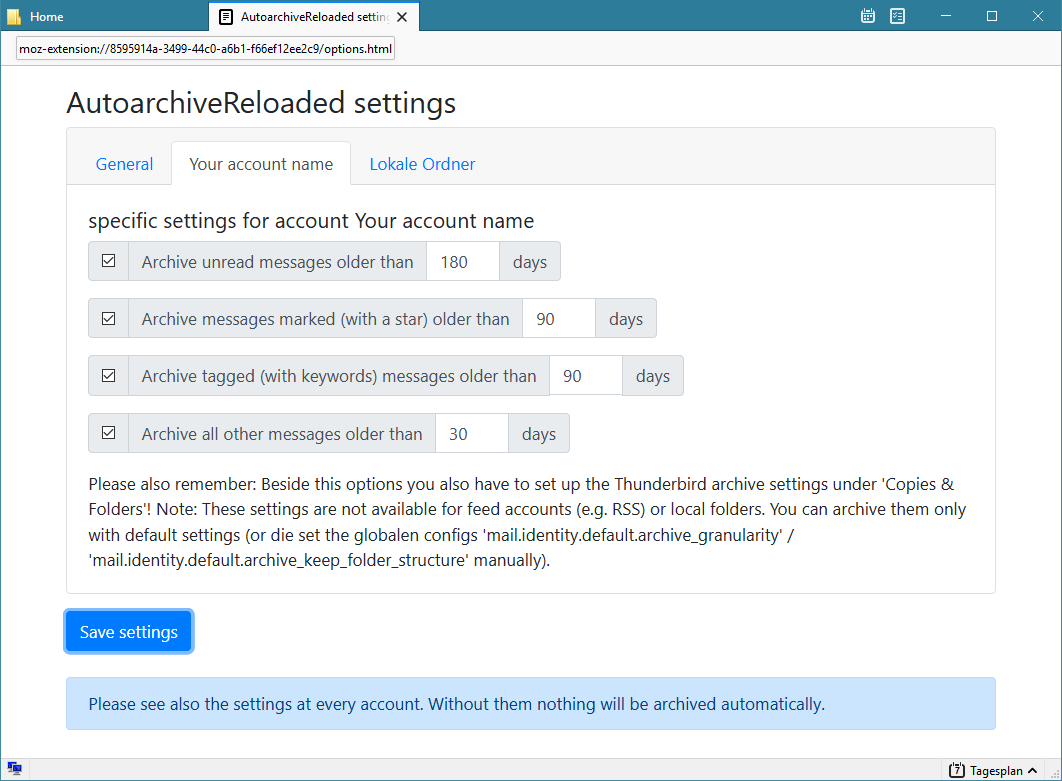Uncheck archive all other messages checkbox

coord(109,433)
